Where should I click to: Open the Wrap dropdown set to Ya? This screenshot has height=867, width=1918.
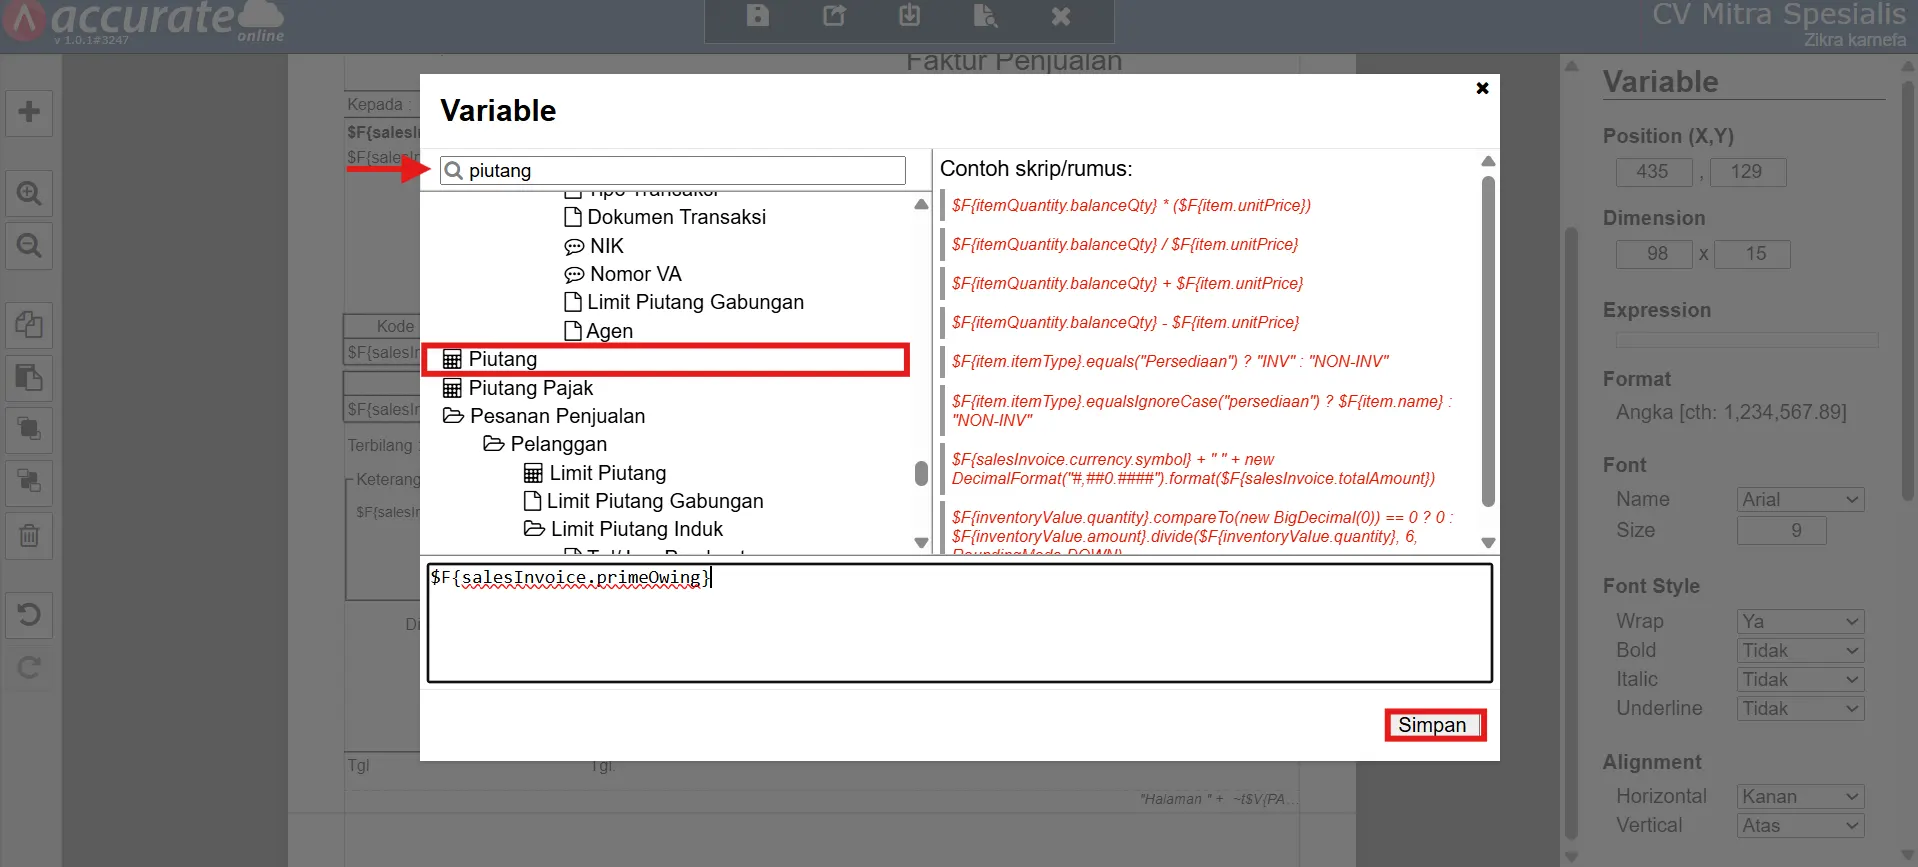click(x=1800, y=622)
